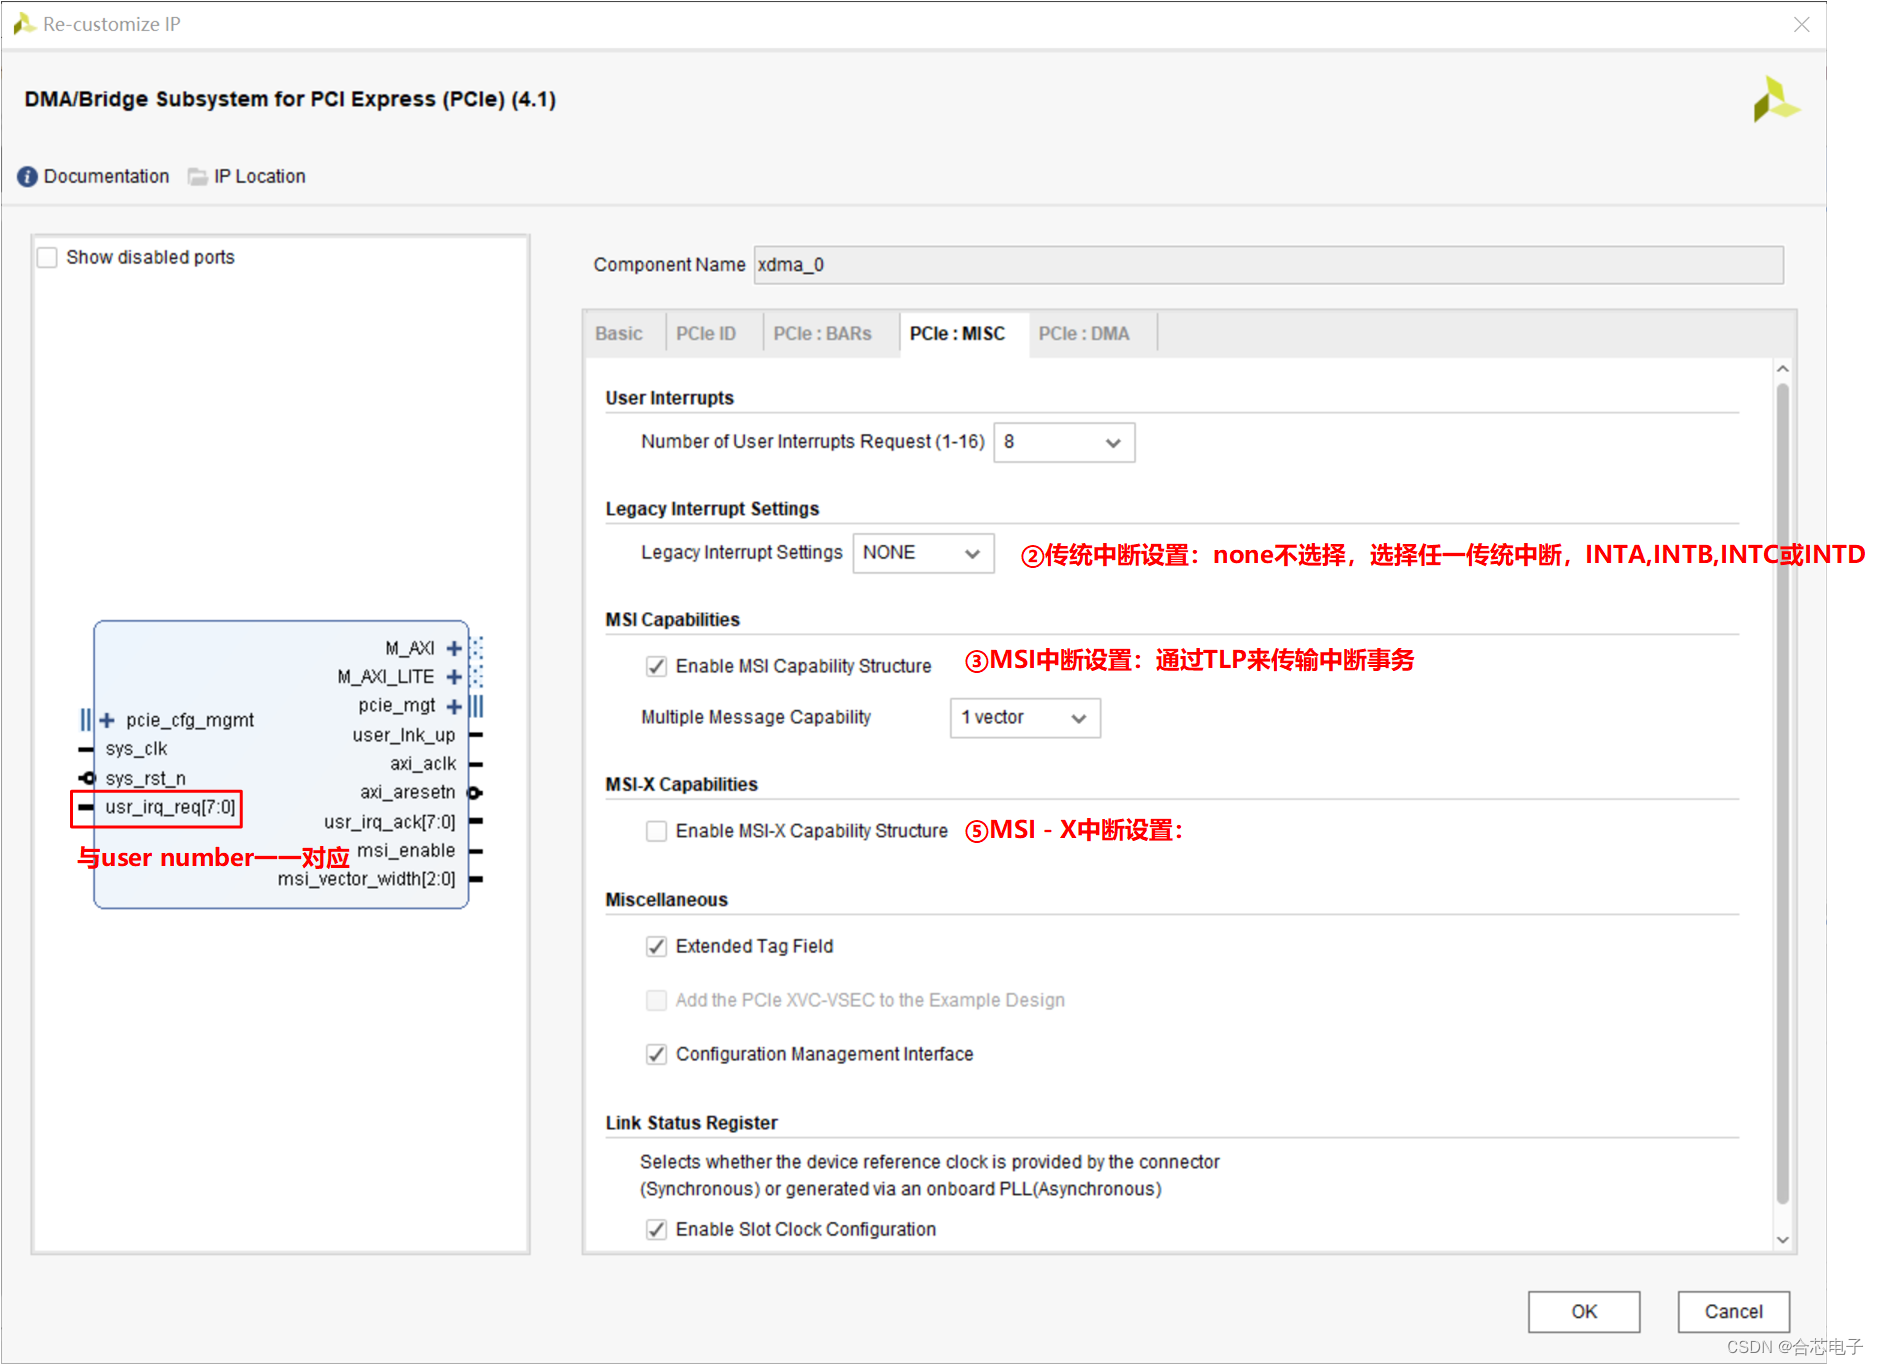1879x1365 pixels.
Task: Switch to the PCIe : DMA tab
Action: pyautogui.click(x=1084, y=334)
